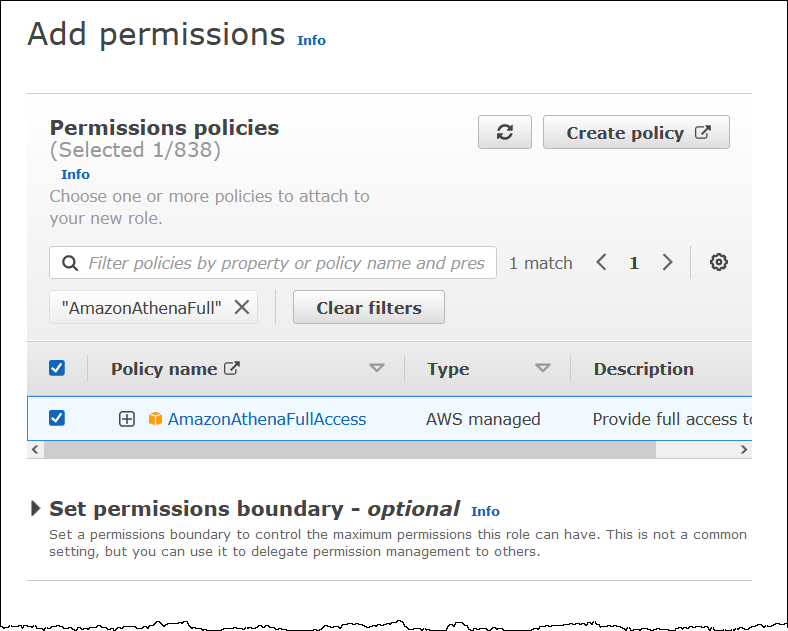Go to next page of policy results
This screenshot has width=788, height=631.
click(x=667, y=263)
